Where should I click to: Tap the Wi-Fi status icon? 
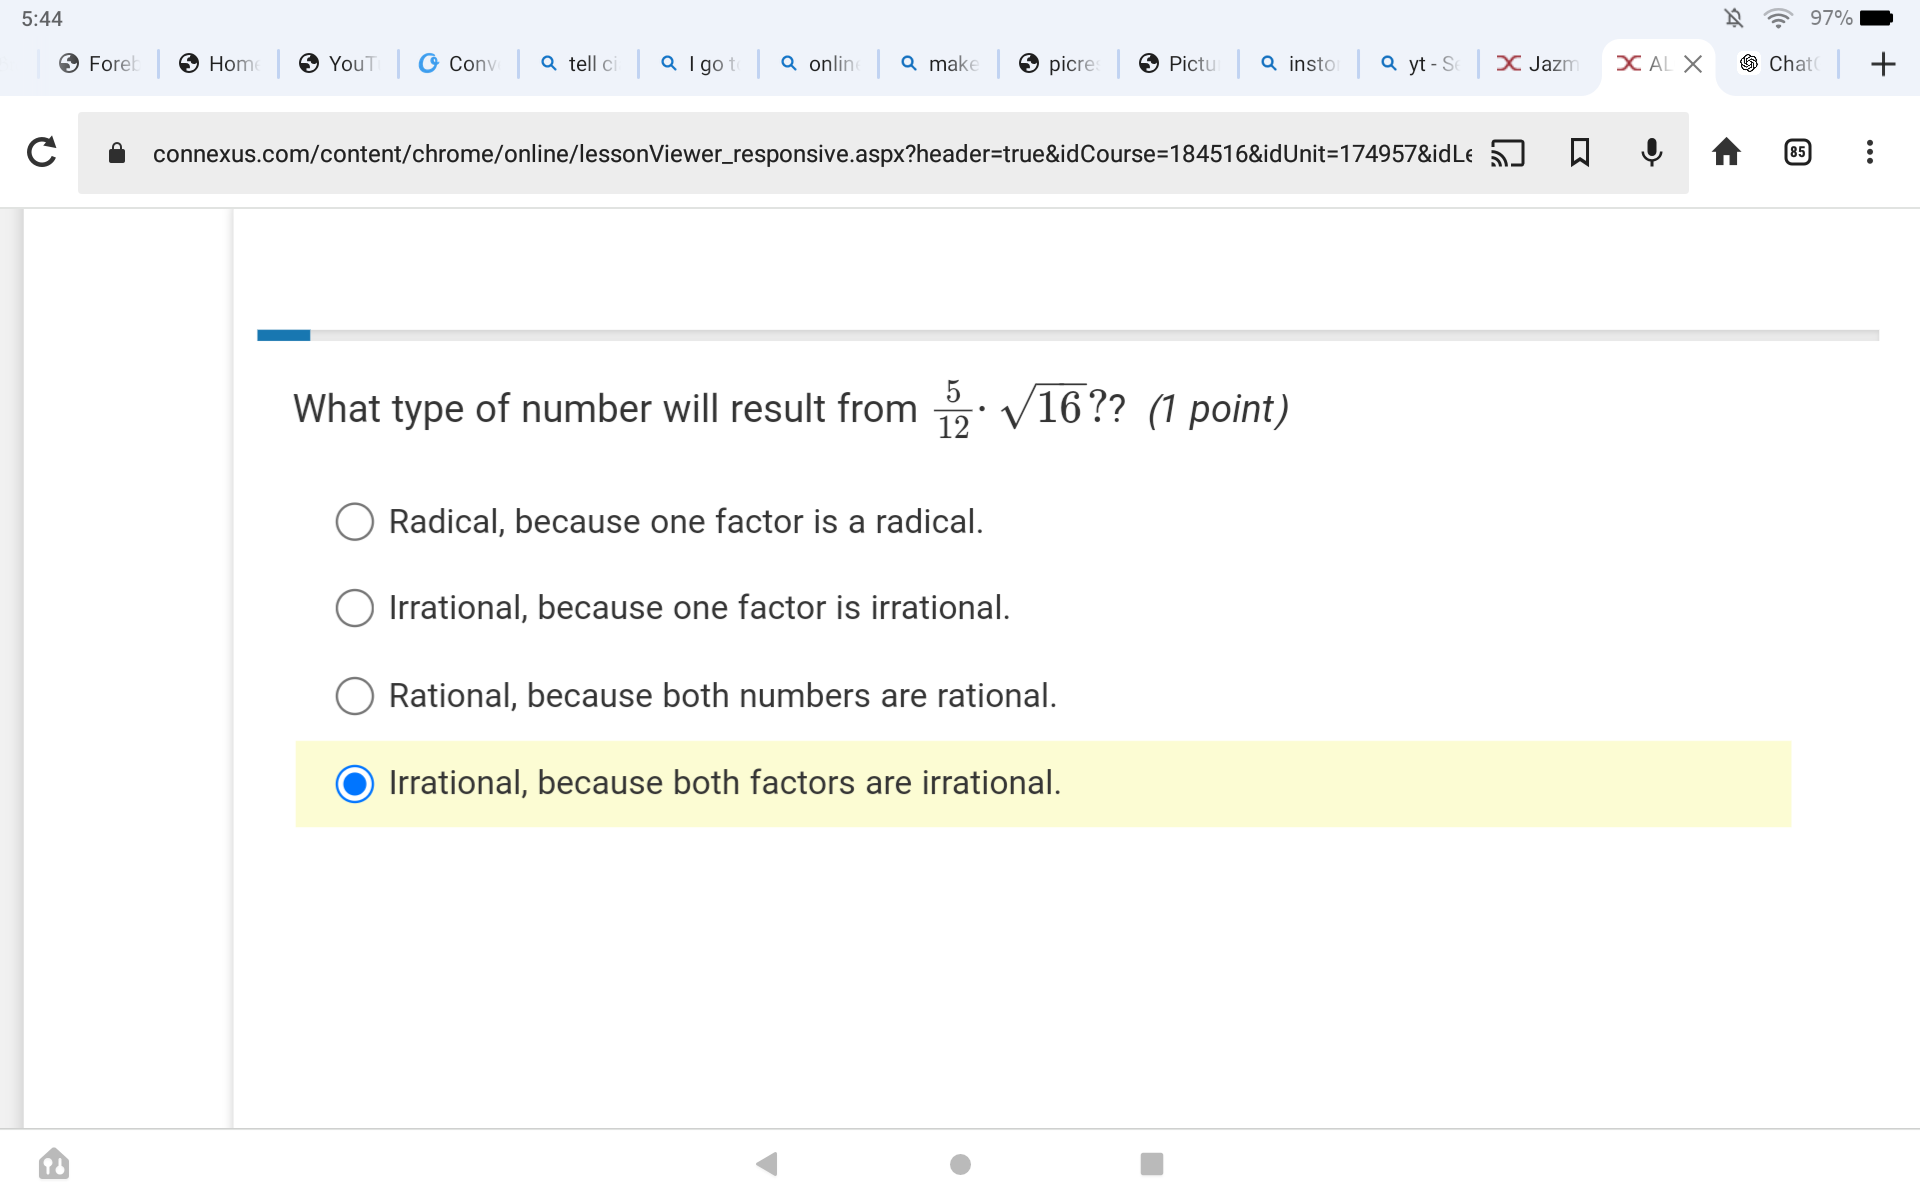click(1778, 18)
